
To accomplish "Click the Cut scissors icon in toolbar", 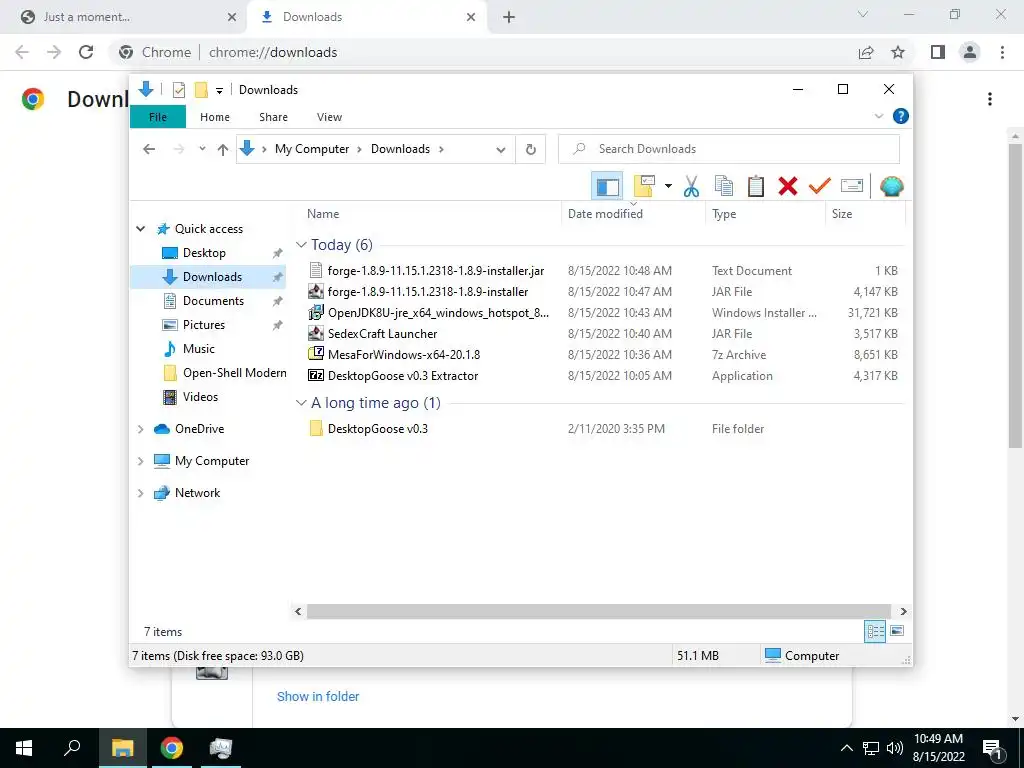I will pos(691,186).
